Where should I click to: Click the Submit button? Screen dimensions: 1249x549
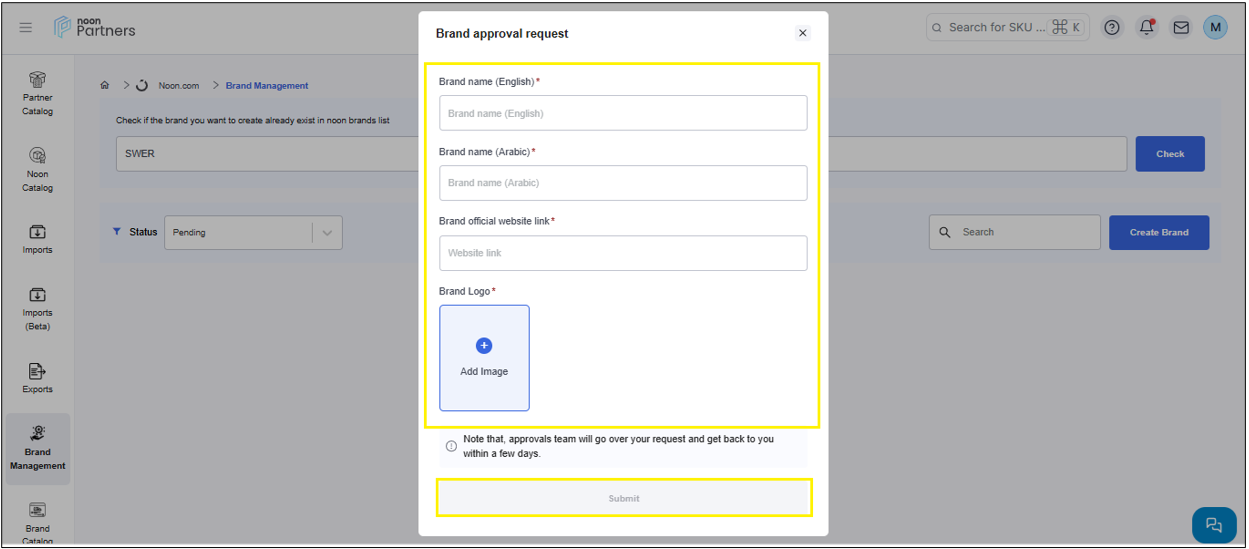[623, 498]
